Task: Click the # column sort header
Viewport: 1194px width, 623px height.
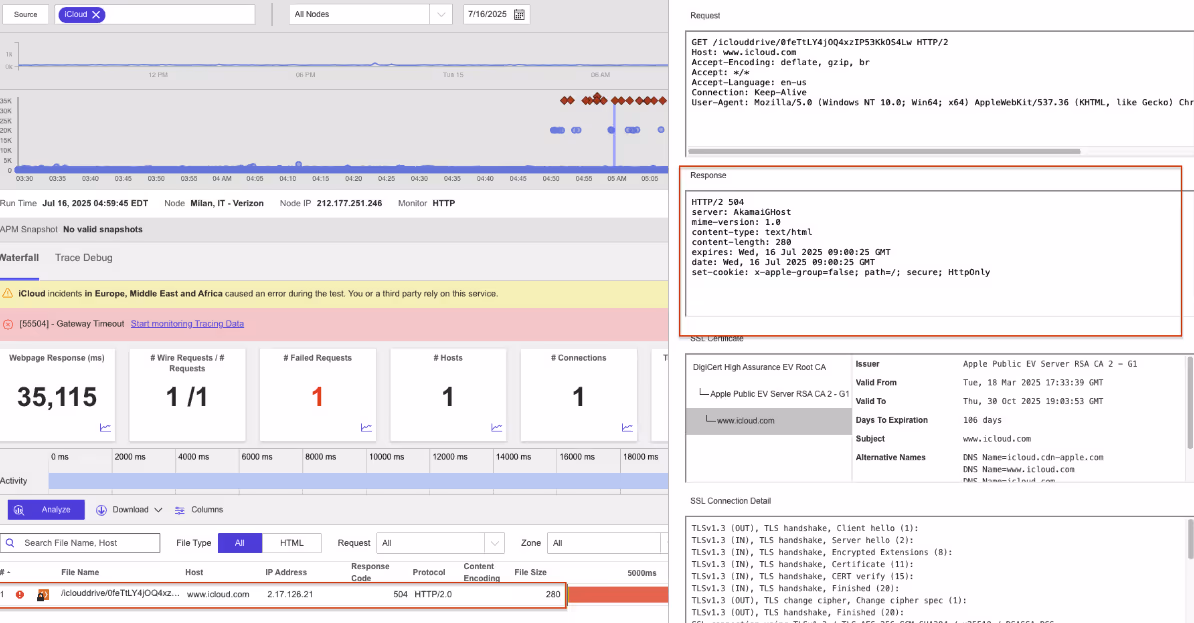Action: 5,573
